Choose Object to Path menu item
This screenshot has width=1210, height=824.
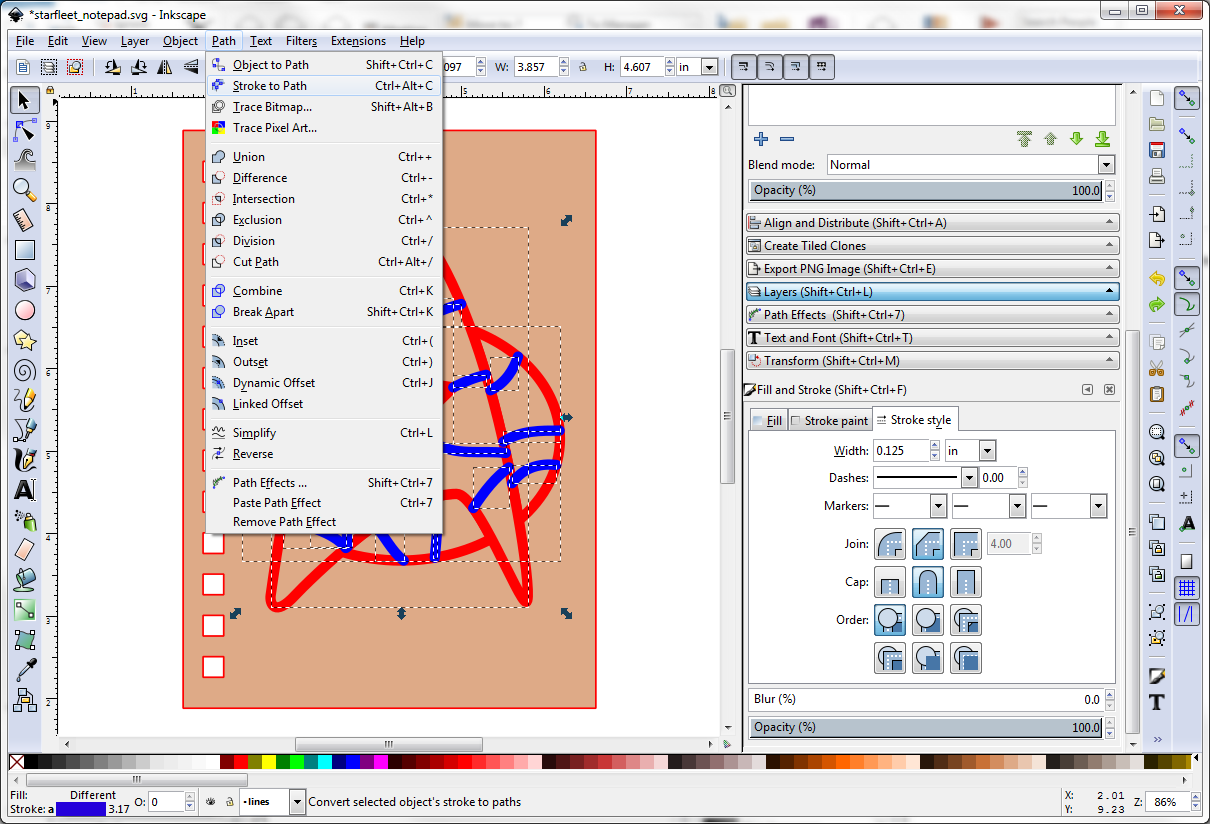pyautogui.click(x=323, y=65)
